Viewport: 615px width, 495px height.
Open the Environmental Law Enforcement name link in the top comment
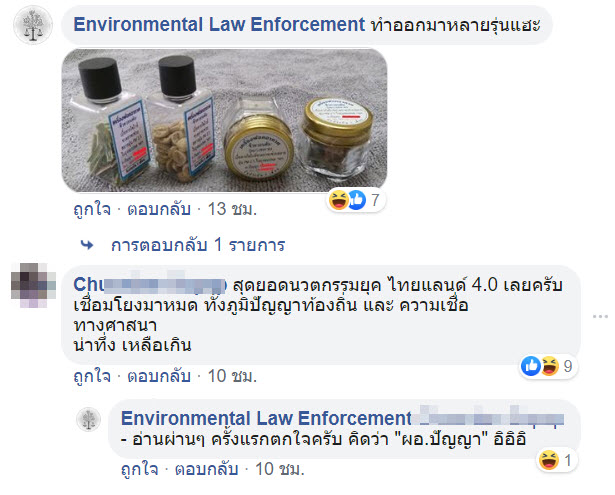[219, 25]
